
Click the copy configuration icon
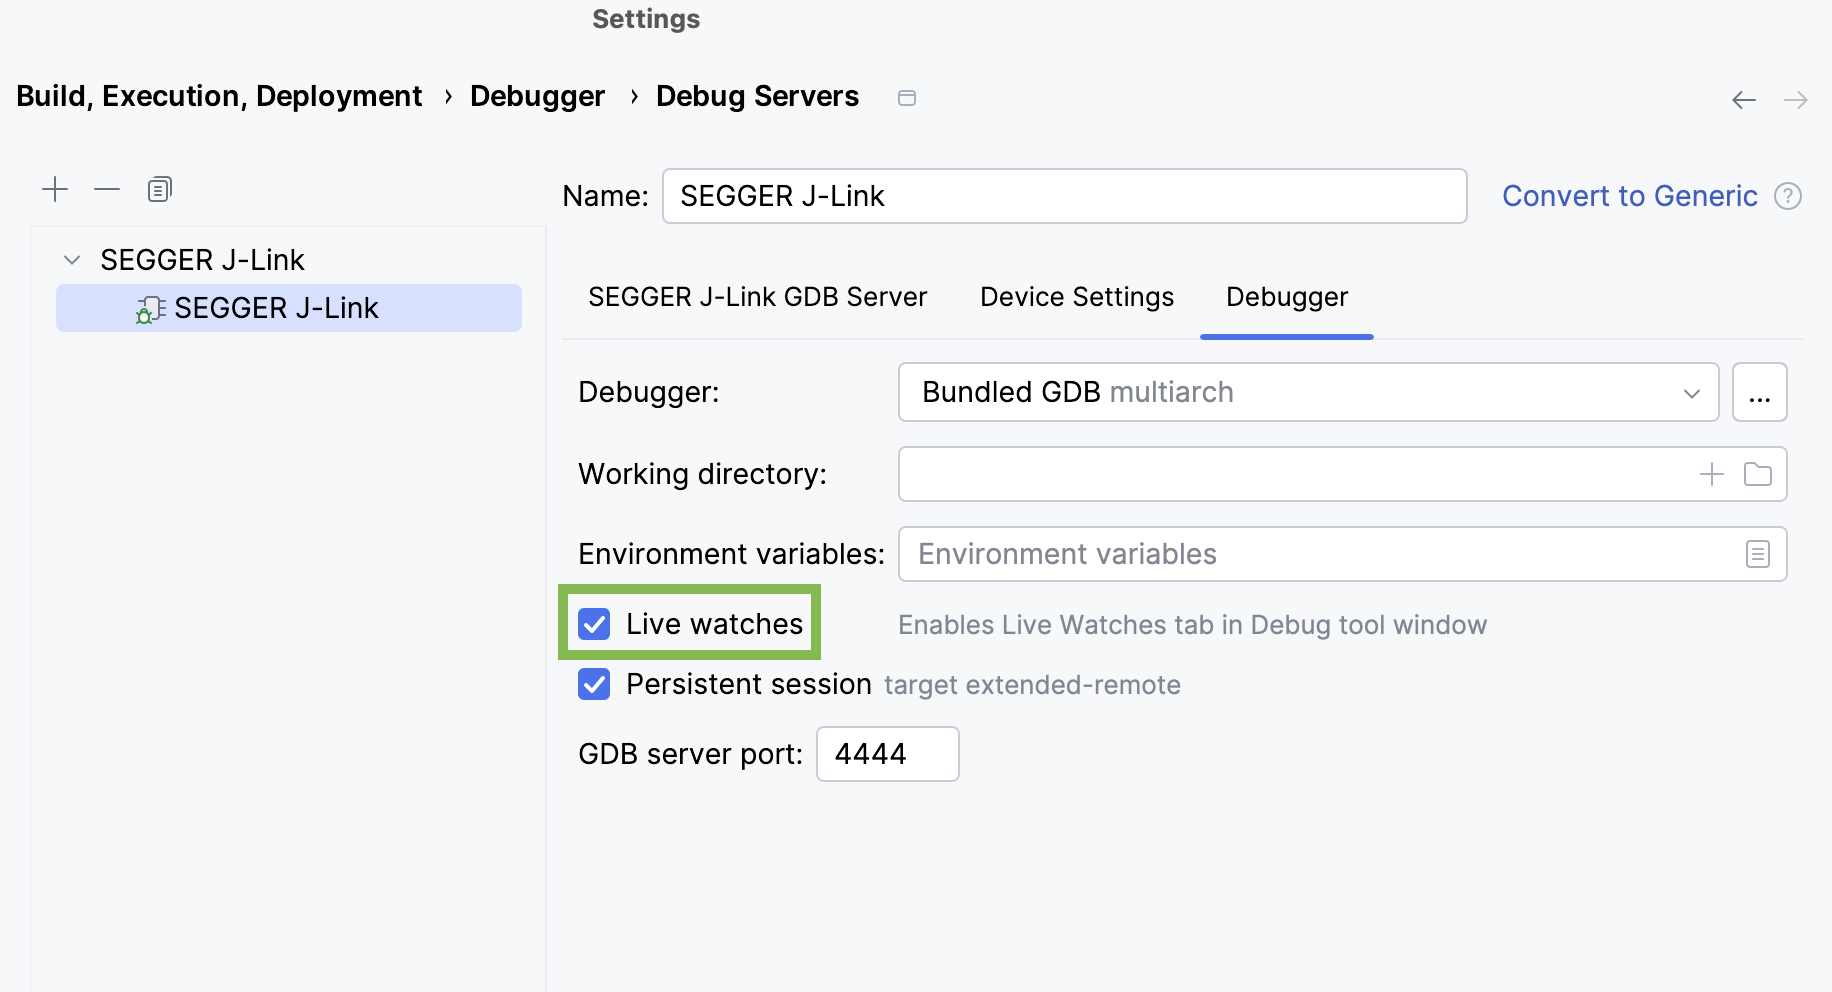[x=159, y=189]
